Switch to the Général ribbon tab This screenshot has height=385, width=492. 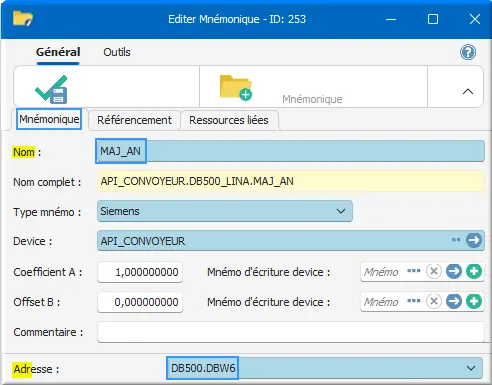tap(58, 52)
